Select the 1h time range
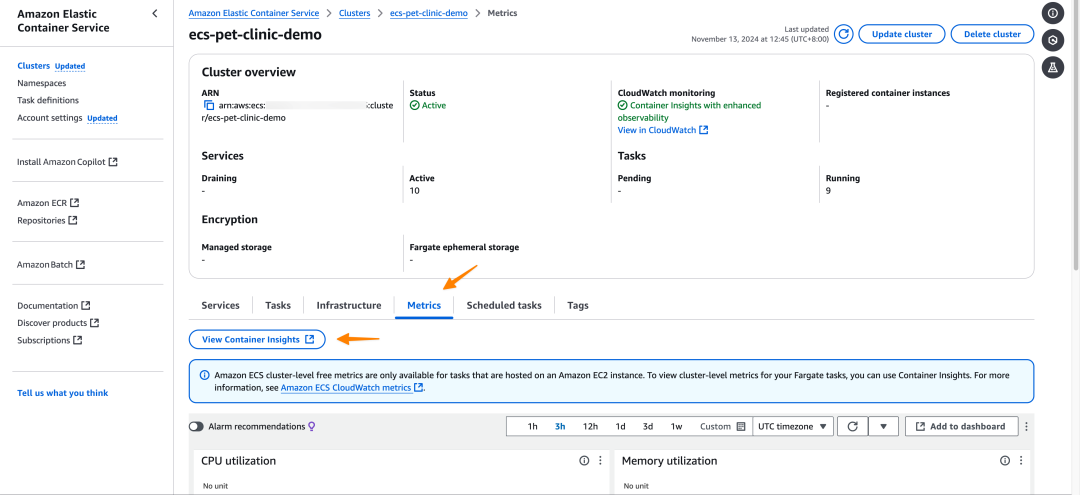The height and width of the screenshot is (495, 1080). click(x=532, y=426)
